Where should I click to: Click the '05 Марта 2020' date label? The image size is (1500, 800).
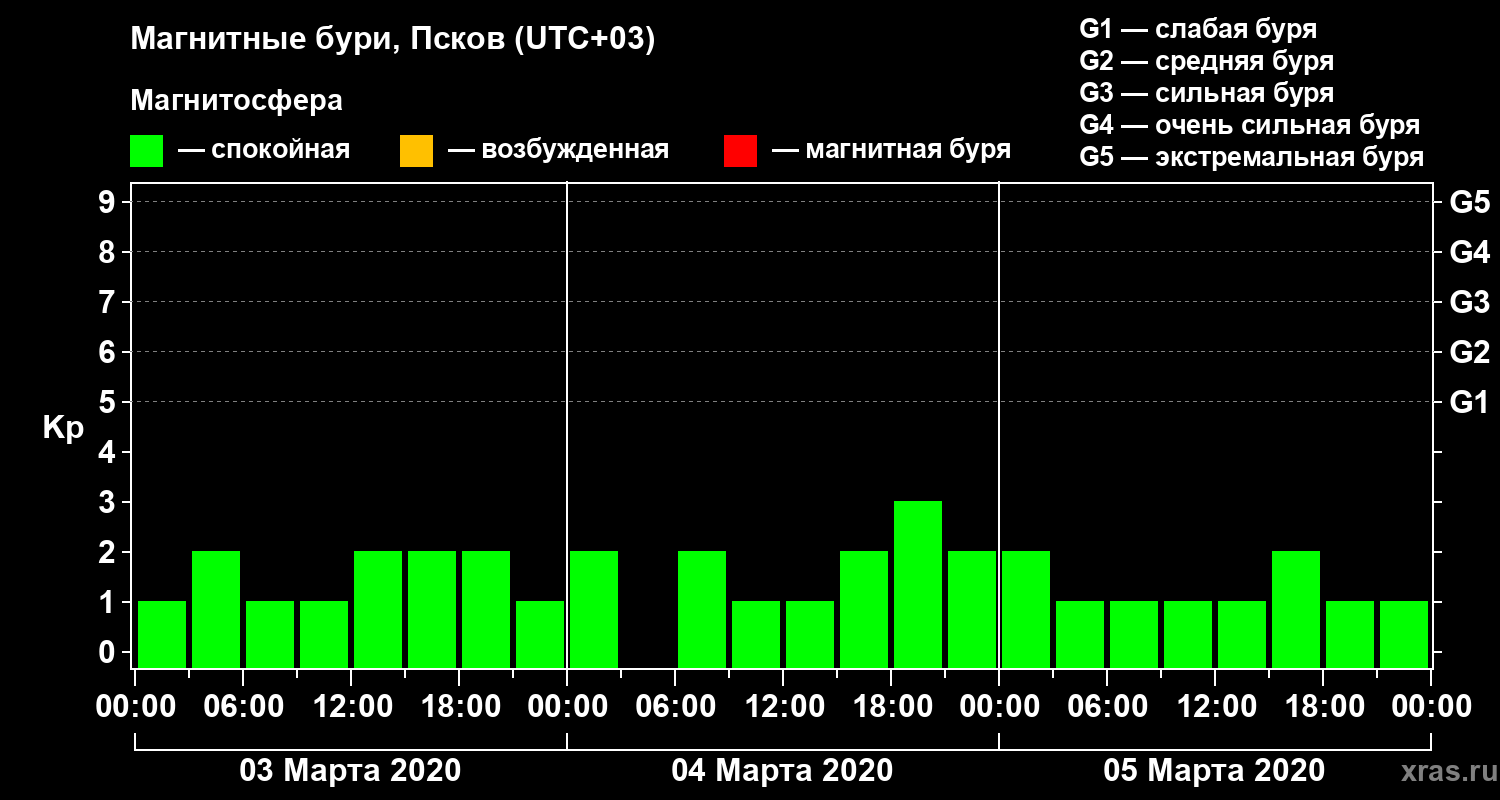click(1214, 771)
